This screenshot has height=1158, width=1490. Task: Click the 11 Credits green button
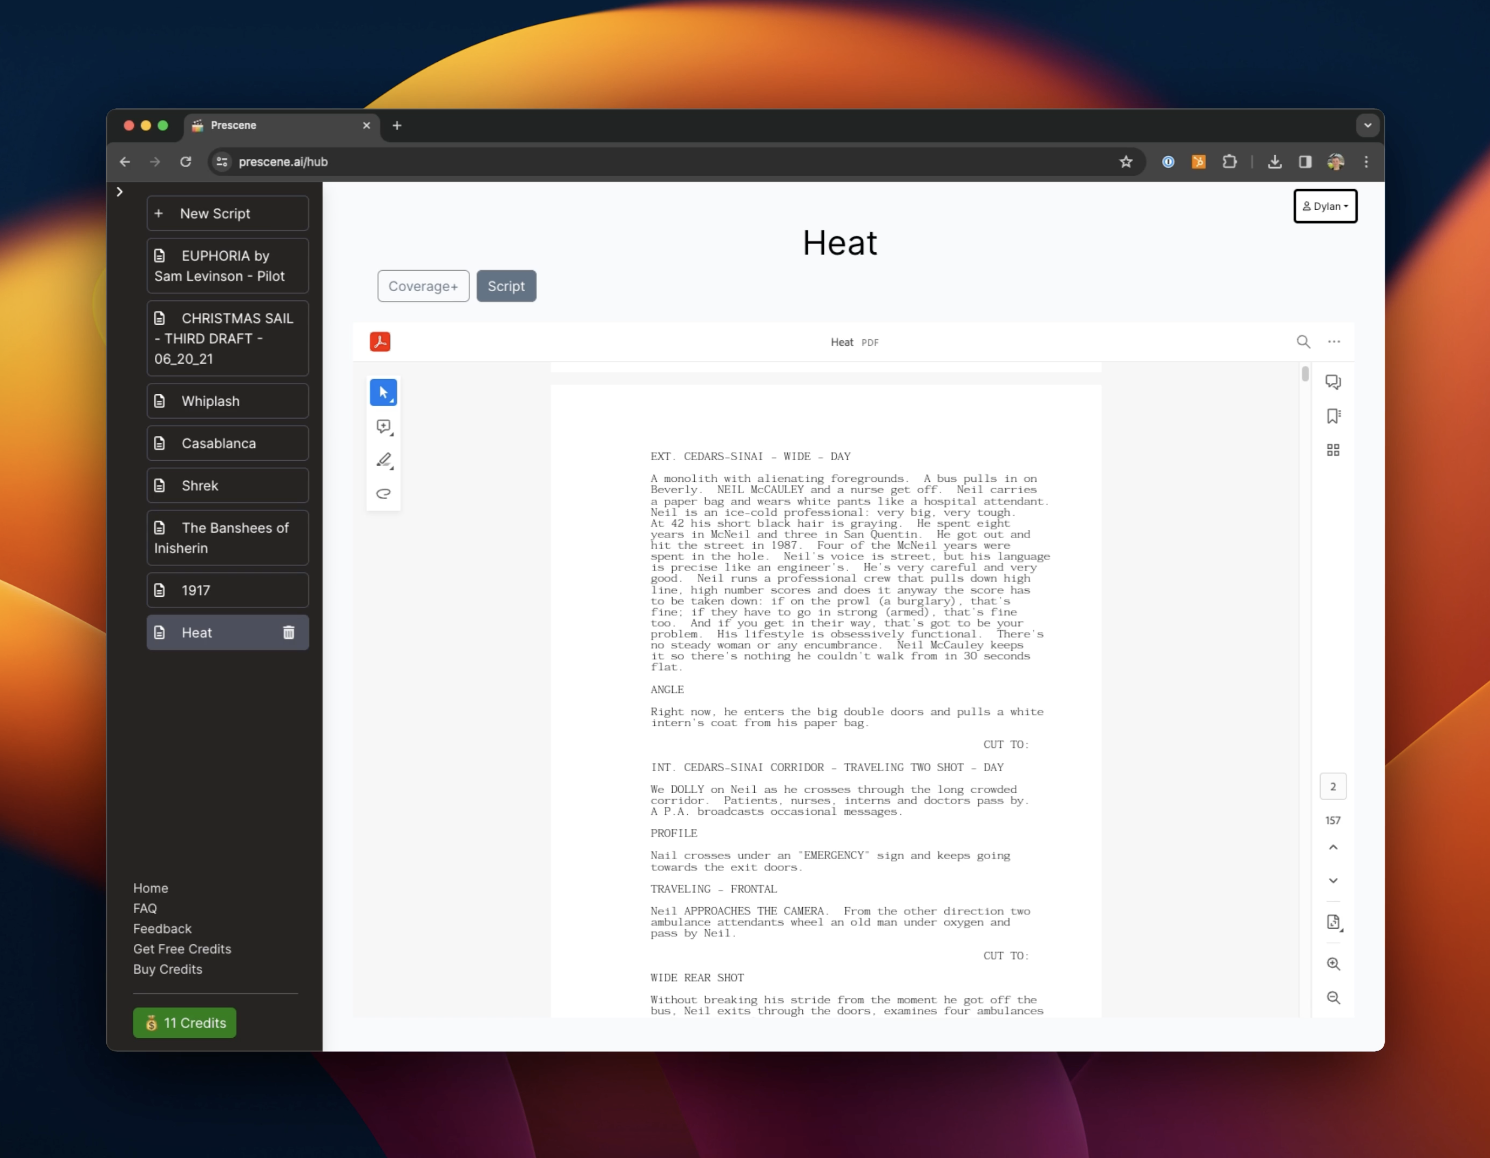(x=185, y=1023)
